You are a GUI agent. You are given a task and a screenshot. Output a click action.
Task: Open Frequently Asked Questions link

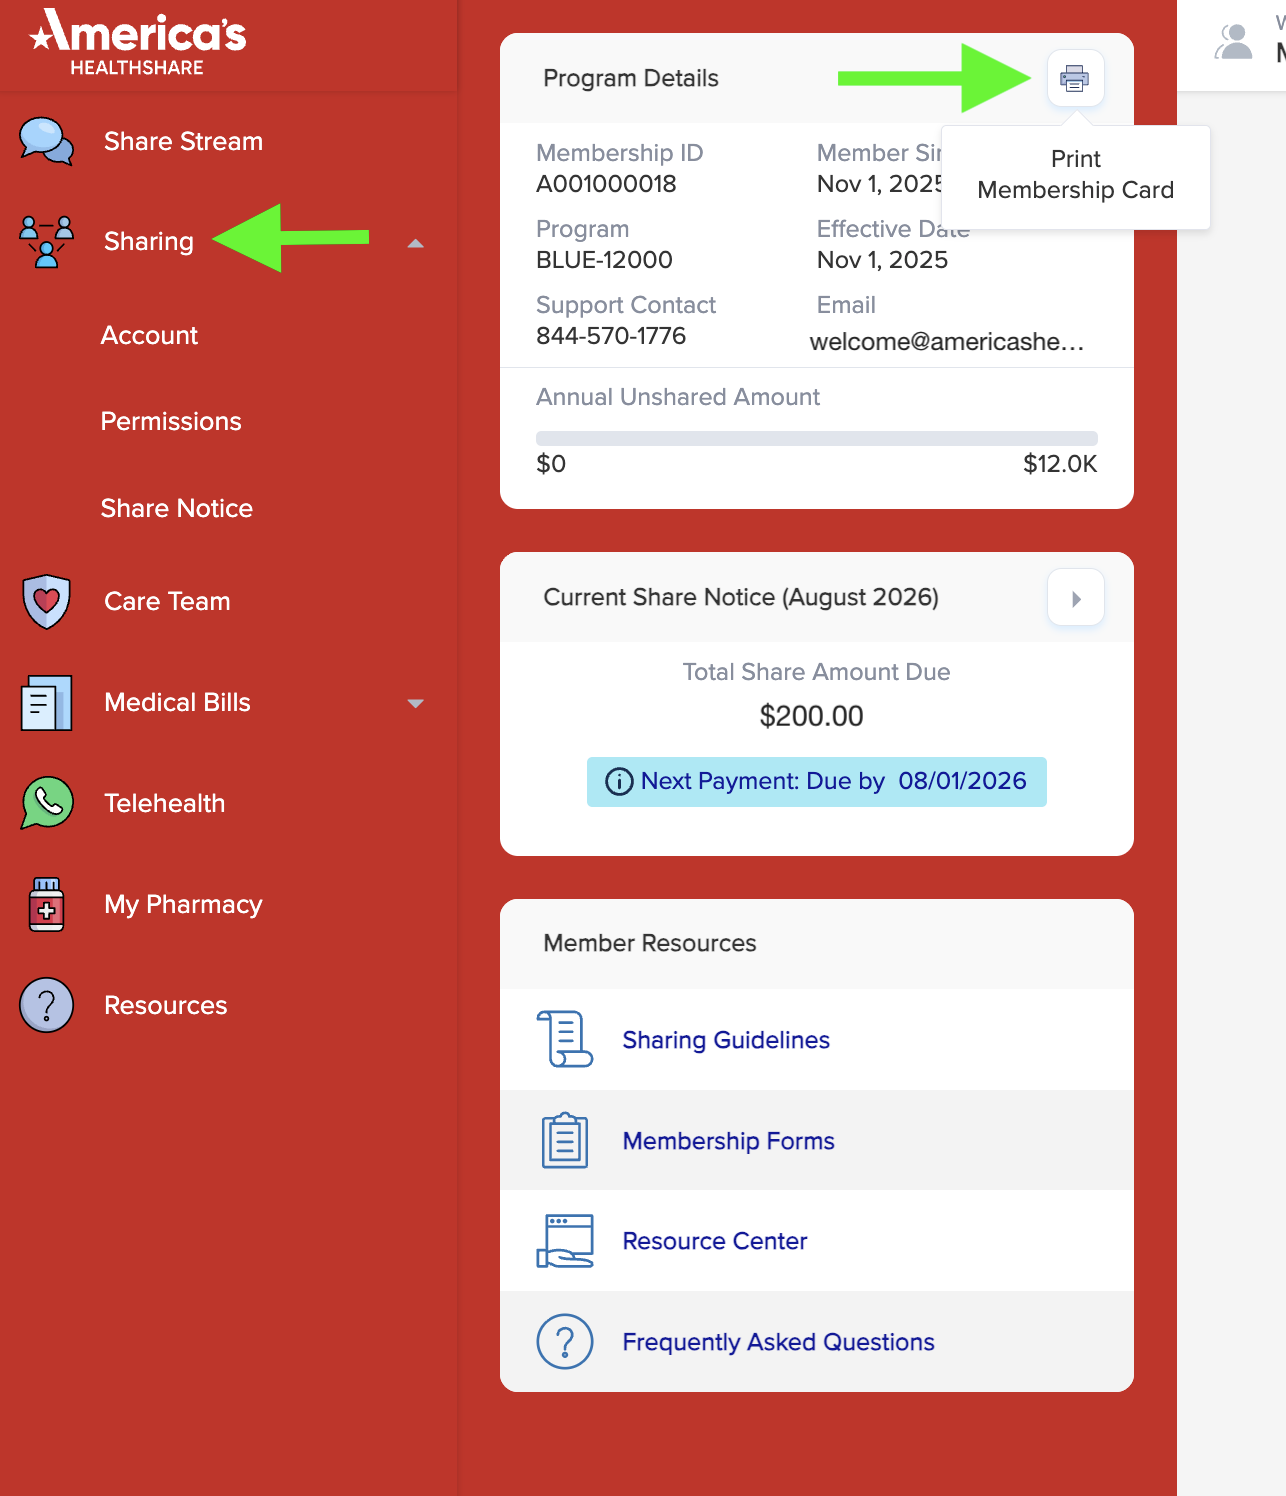point(778,1342)
